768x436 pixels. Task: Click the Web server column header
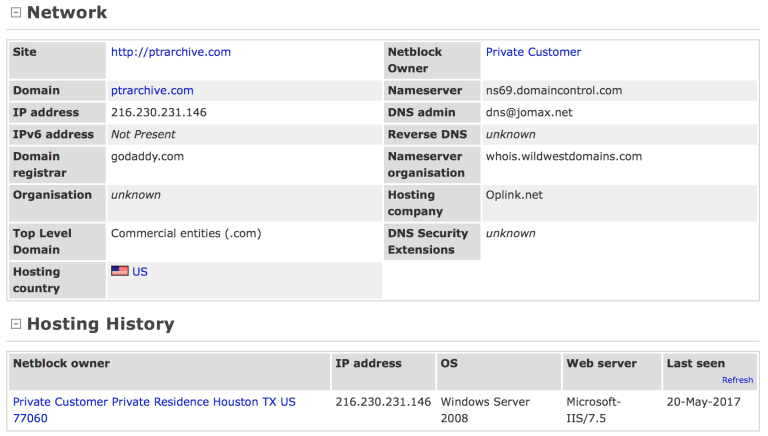(601, 363)
